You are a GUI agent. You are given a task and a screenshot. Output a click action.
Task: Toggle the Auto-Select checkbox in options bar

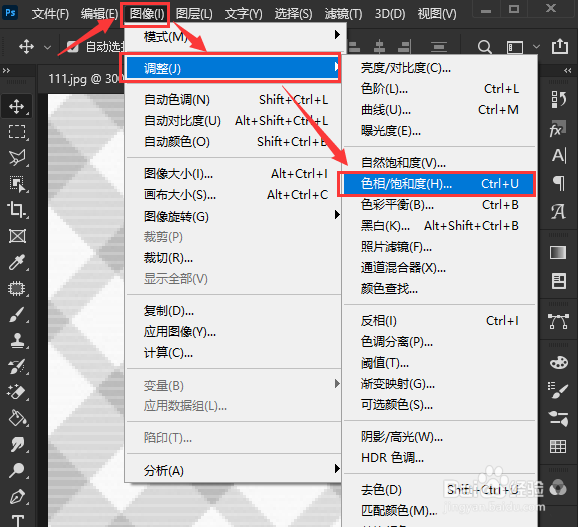(73, 47)
